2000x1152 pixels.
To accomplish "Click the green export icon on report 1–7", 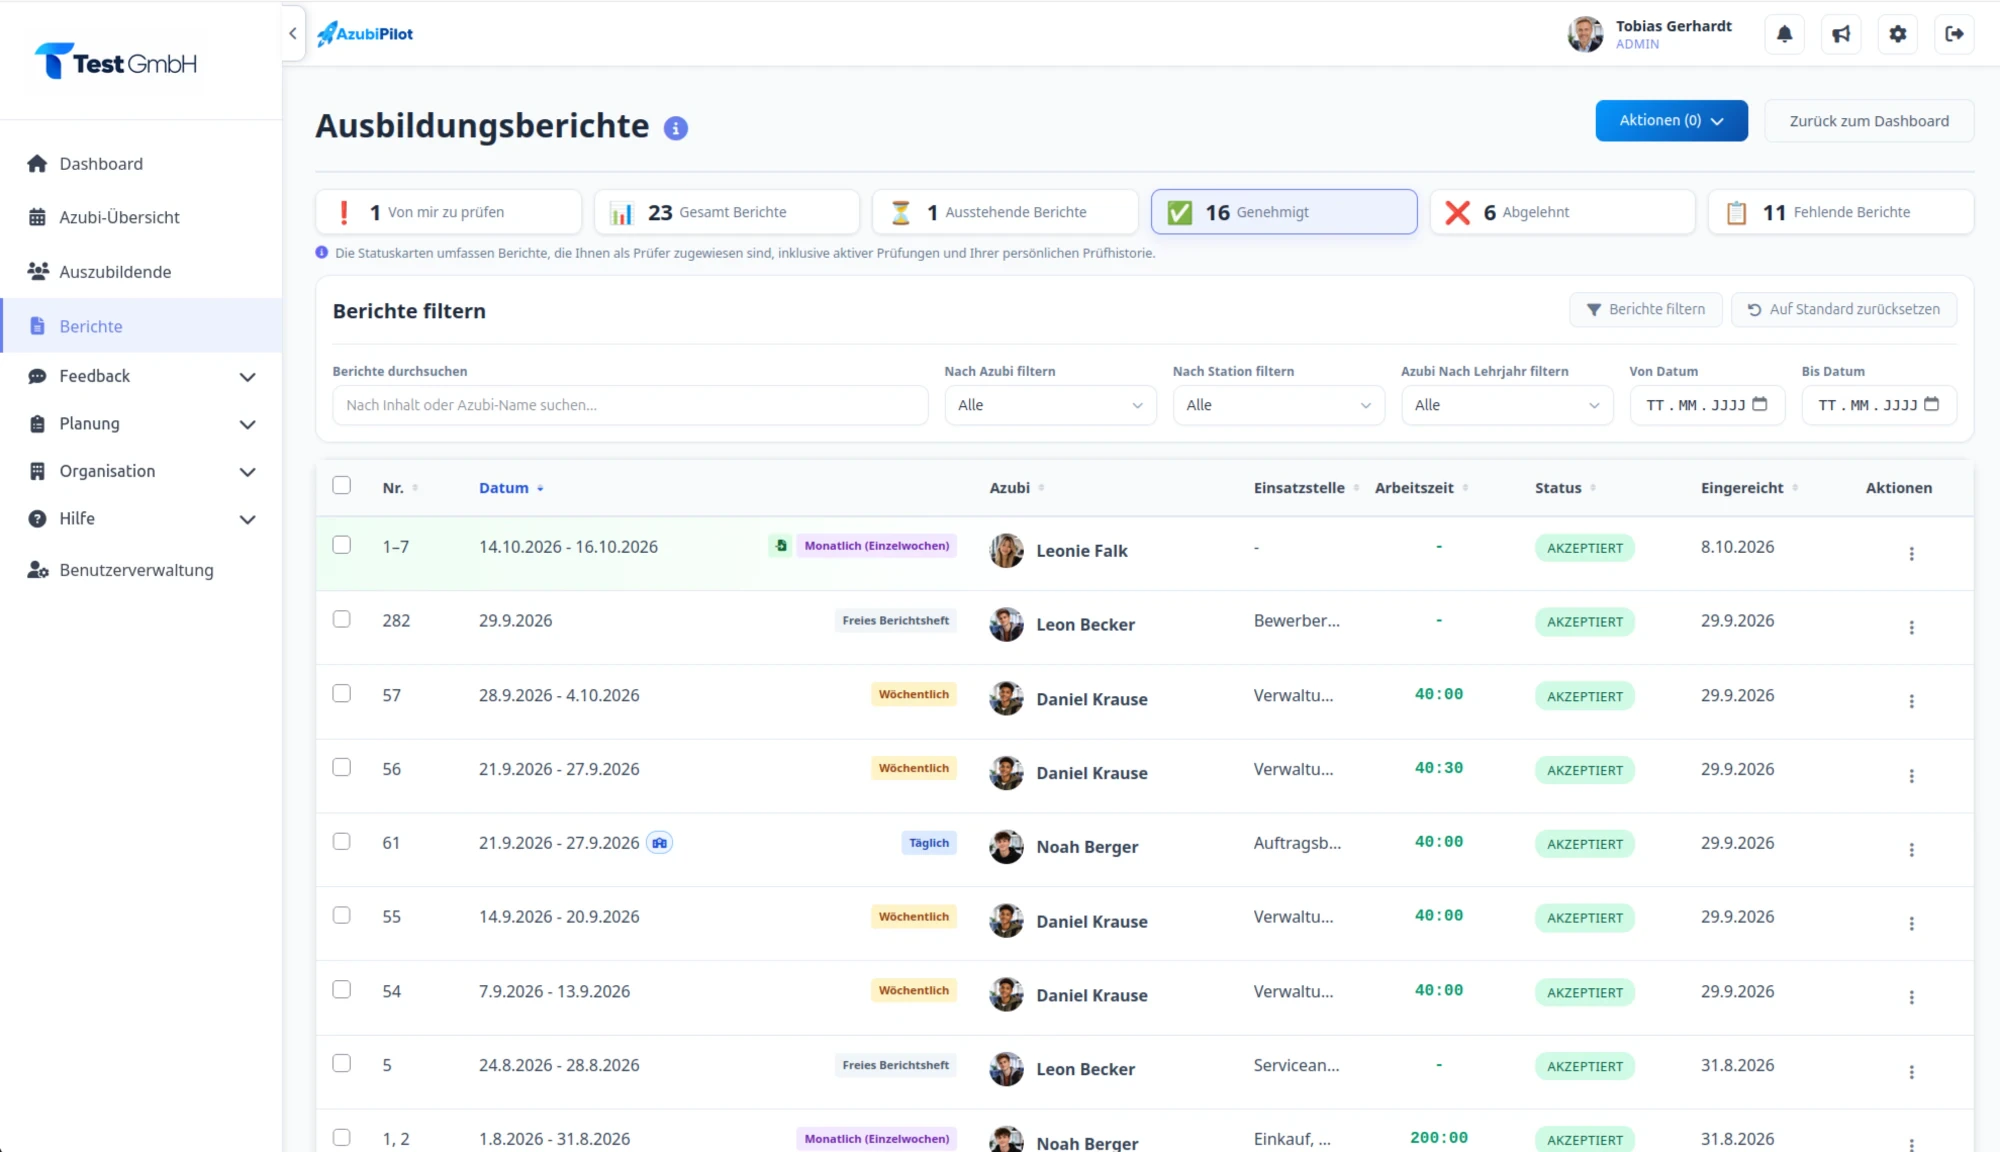I will pyautogui.click(x=780, y=546).
